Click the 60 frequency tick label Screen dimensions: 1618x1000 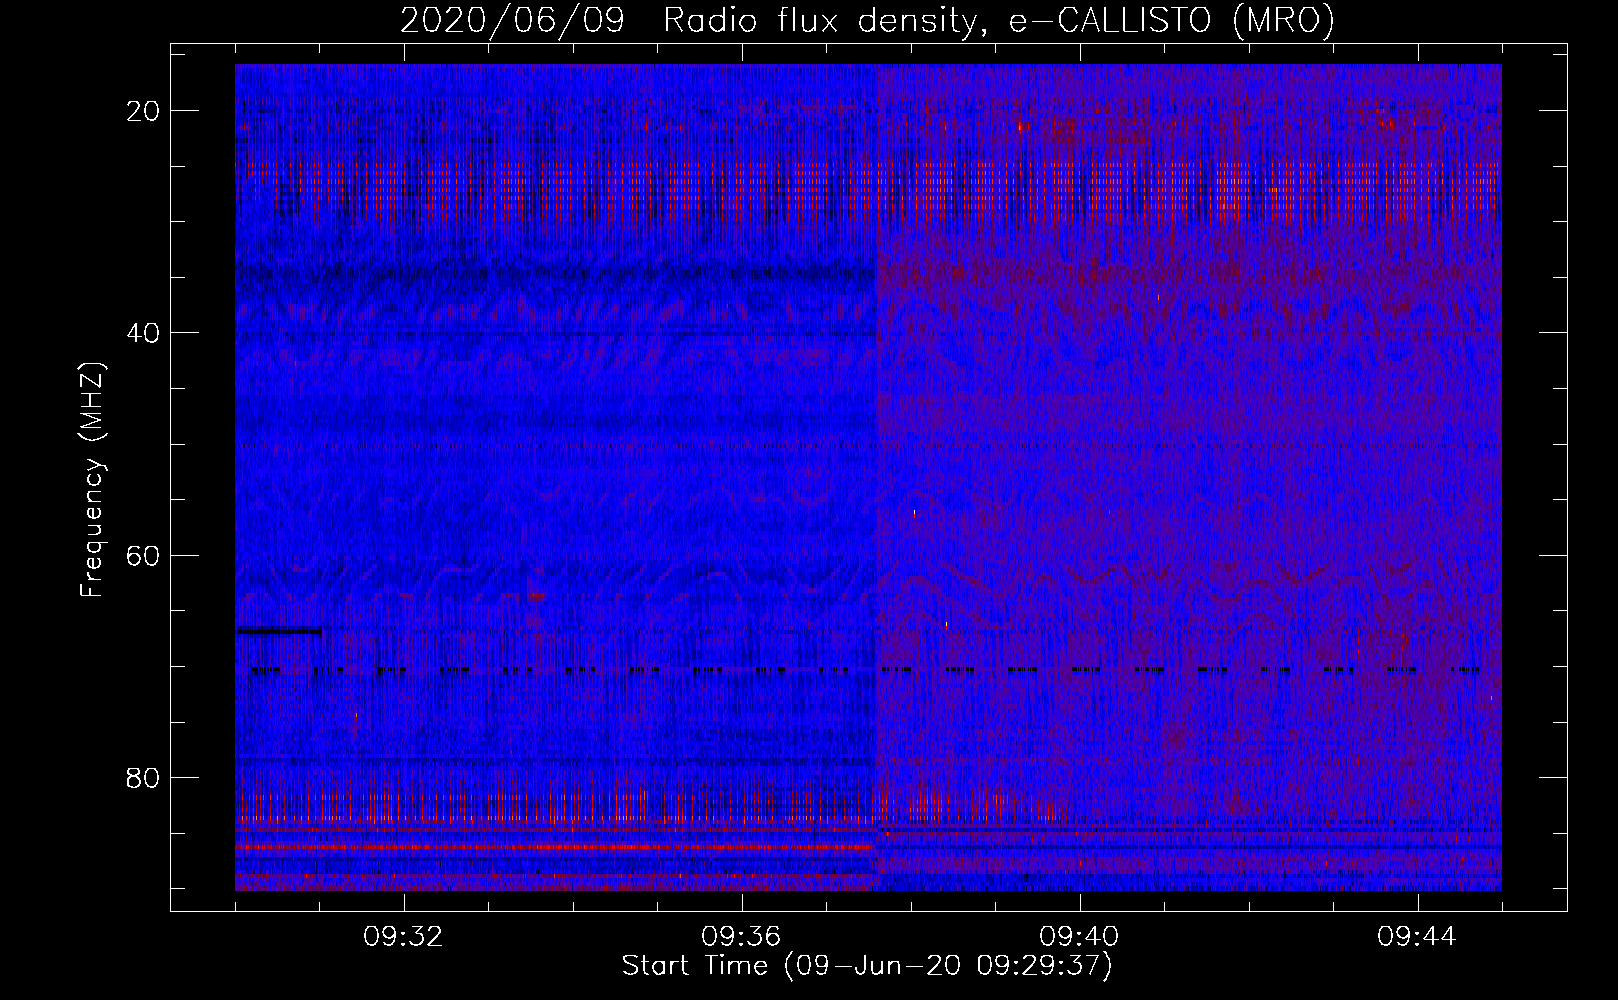(x=144, y=555)
